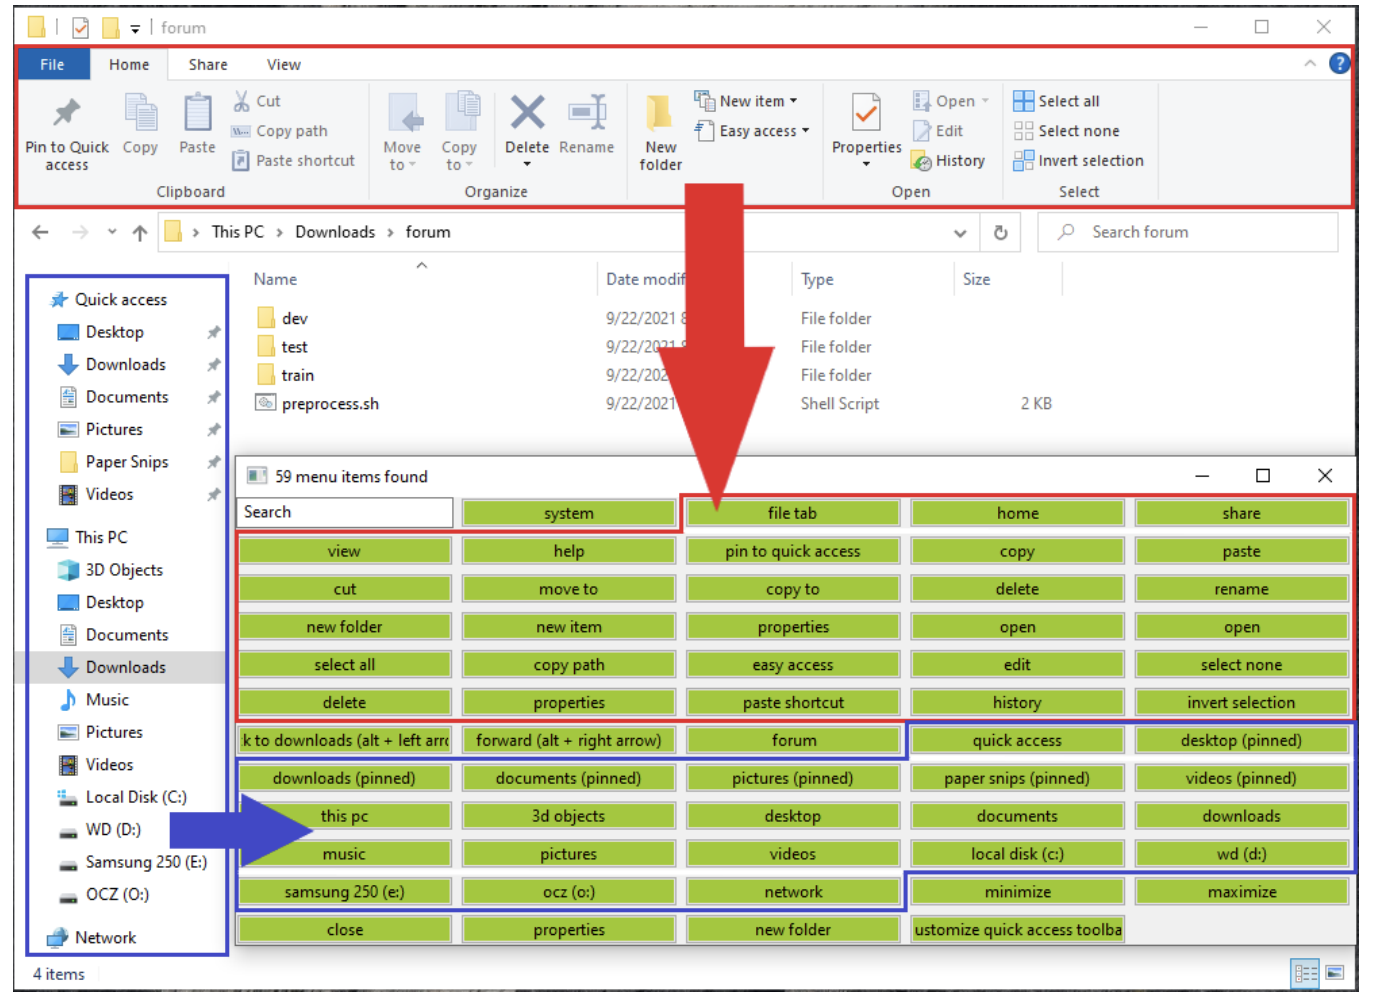Open the Share ribbon tab
Screen dimensions: 1378x1002
[x=208, y=65]
